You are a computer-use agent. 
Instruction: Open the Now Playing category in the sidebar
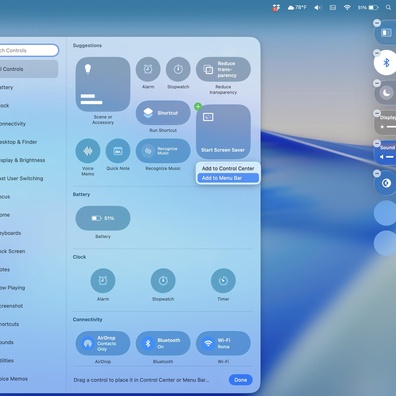tap(28, 288)
